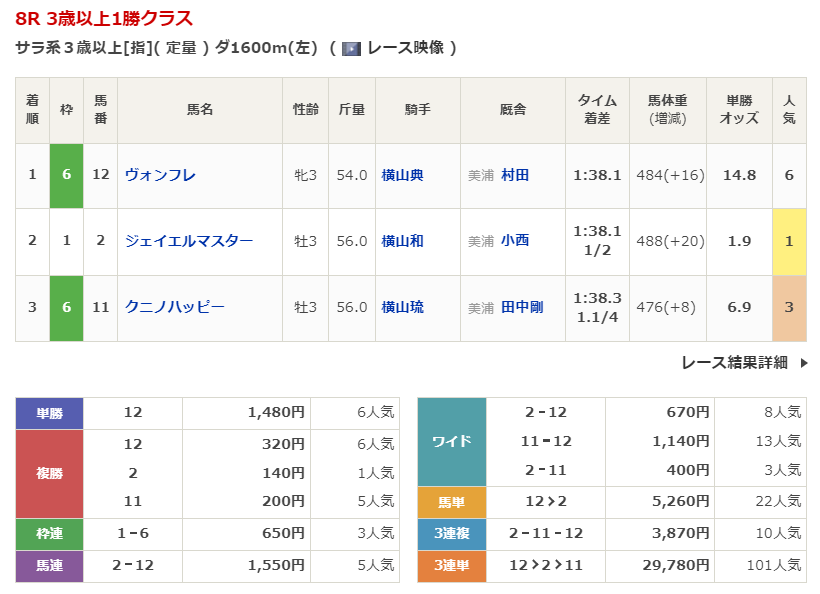Open jockey 横山典 profile
820x594 pixels.
coord(402,175)
